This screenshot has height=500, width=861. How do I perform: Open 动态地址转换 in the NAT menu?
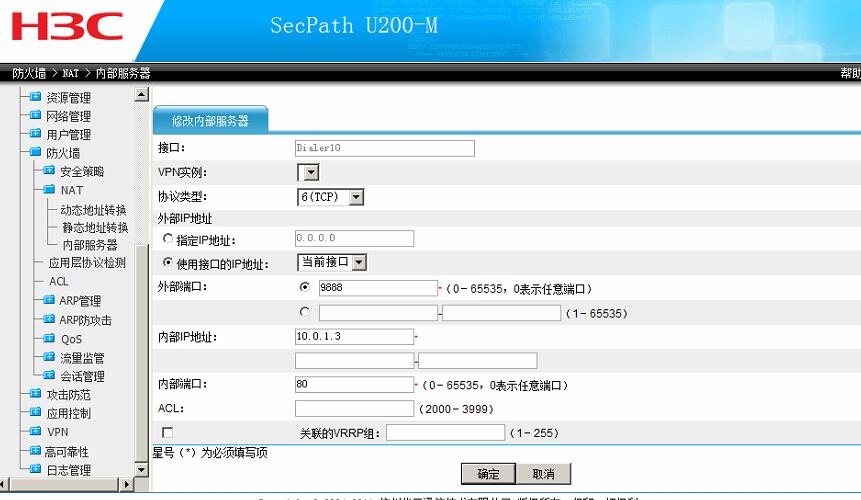(93, 210)
